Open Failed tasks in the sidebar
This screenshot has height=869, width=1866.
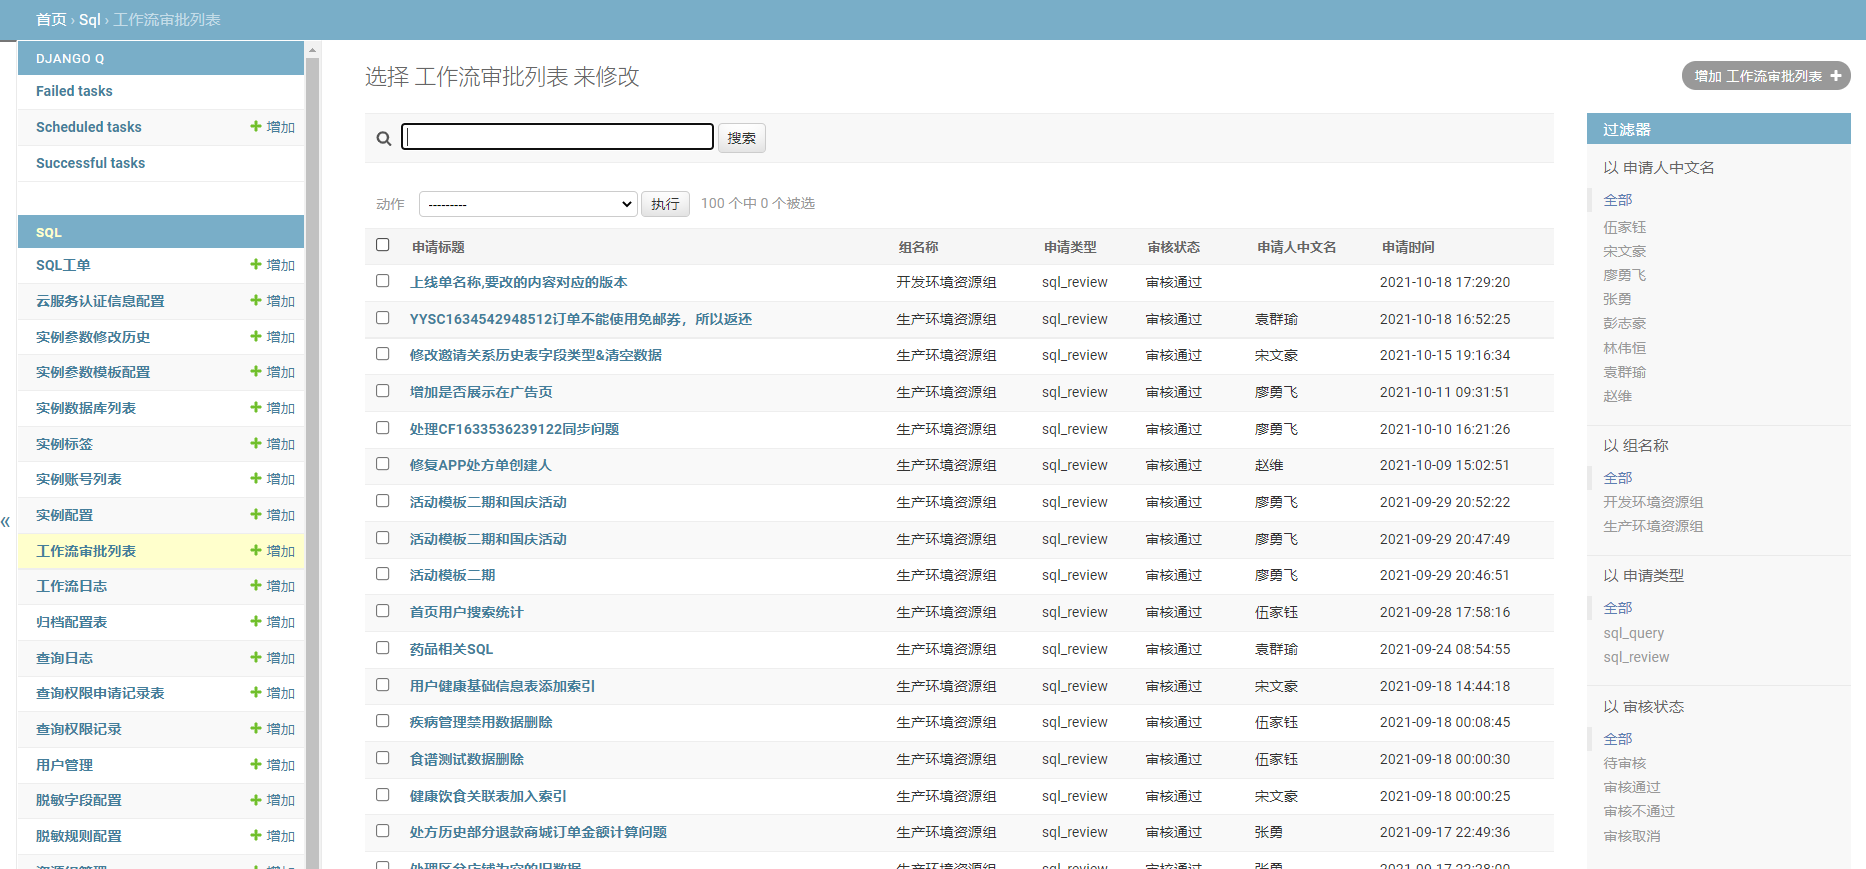tap(74, 91)
